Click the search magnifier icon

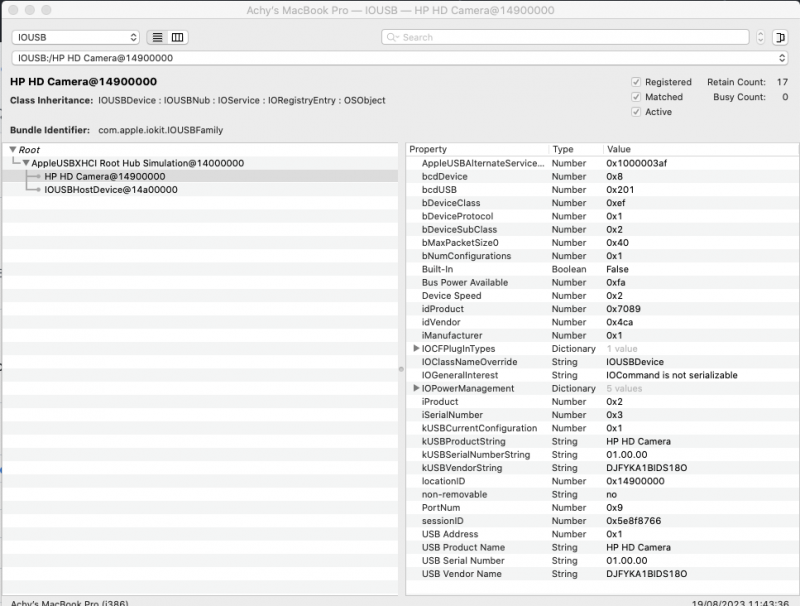coord(394,37)
